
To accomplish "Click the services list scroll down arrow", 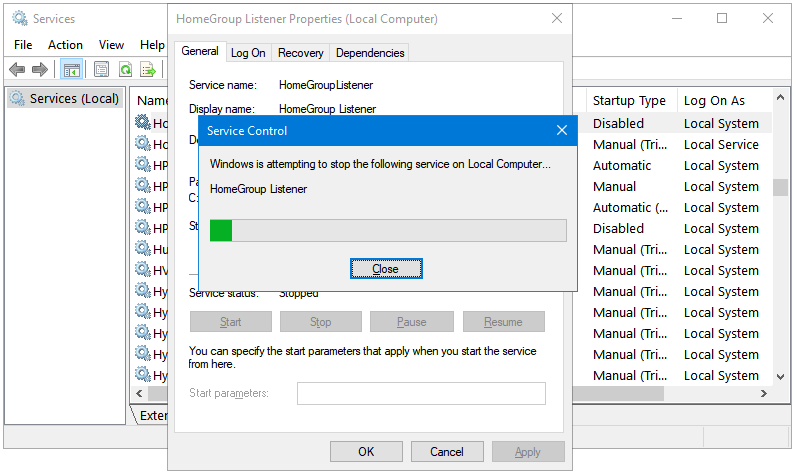I will (x=781, y=376).
